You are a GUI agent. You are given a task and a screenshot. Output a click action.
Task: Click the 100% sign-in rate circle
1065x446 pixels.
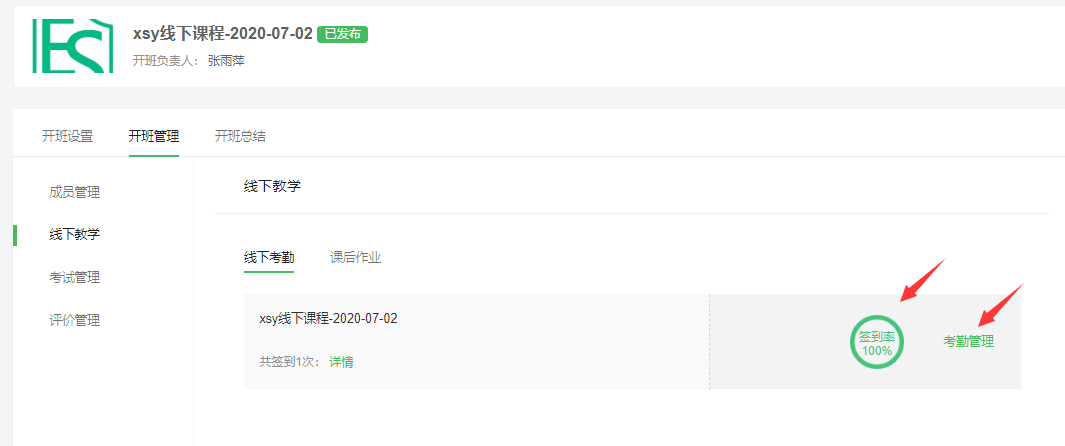click(876, 343)
